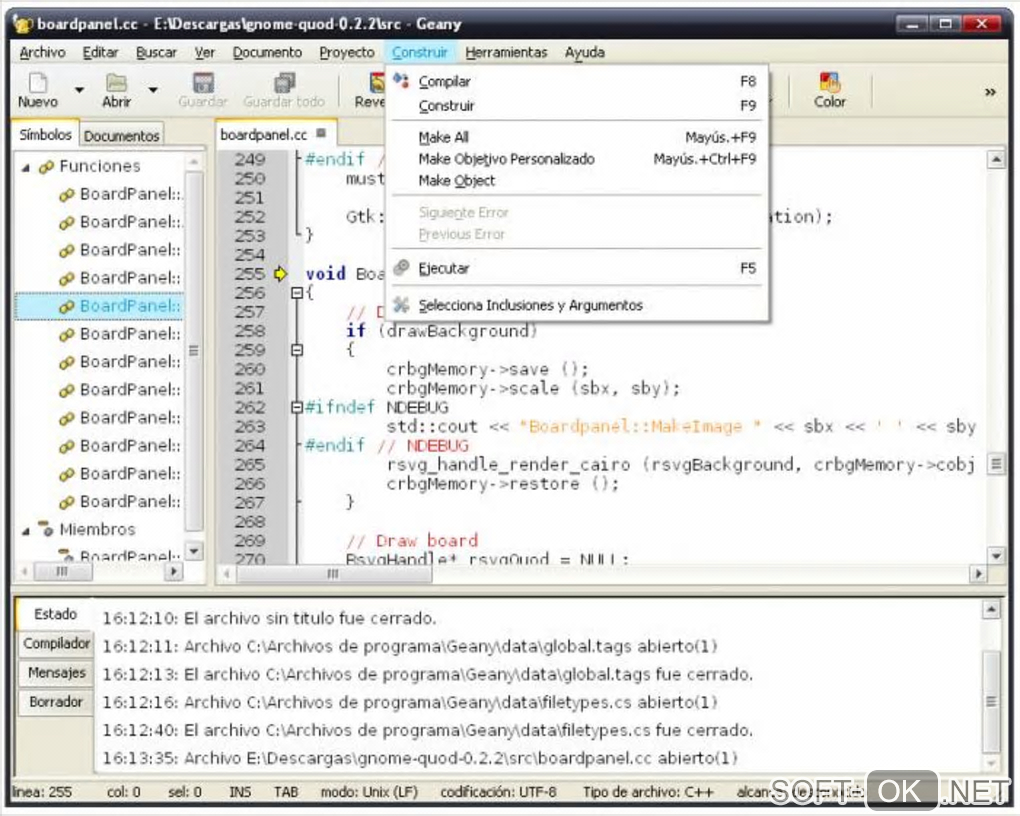
Task: Open the Editar menu
Action: [100, 53]
